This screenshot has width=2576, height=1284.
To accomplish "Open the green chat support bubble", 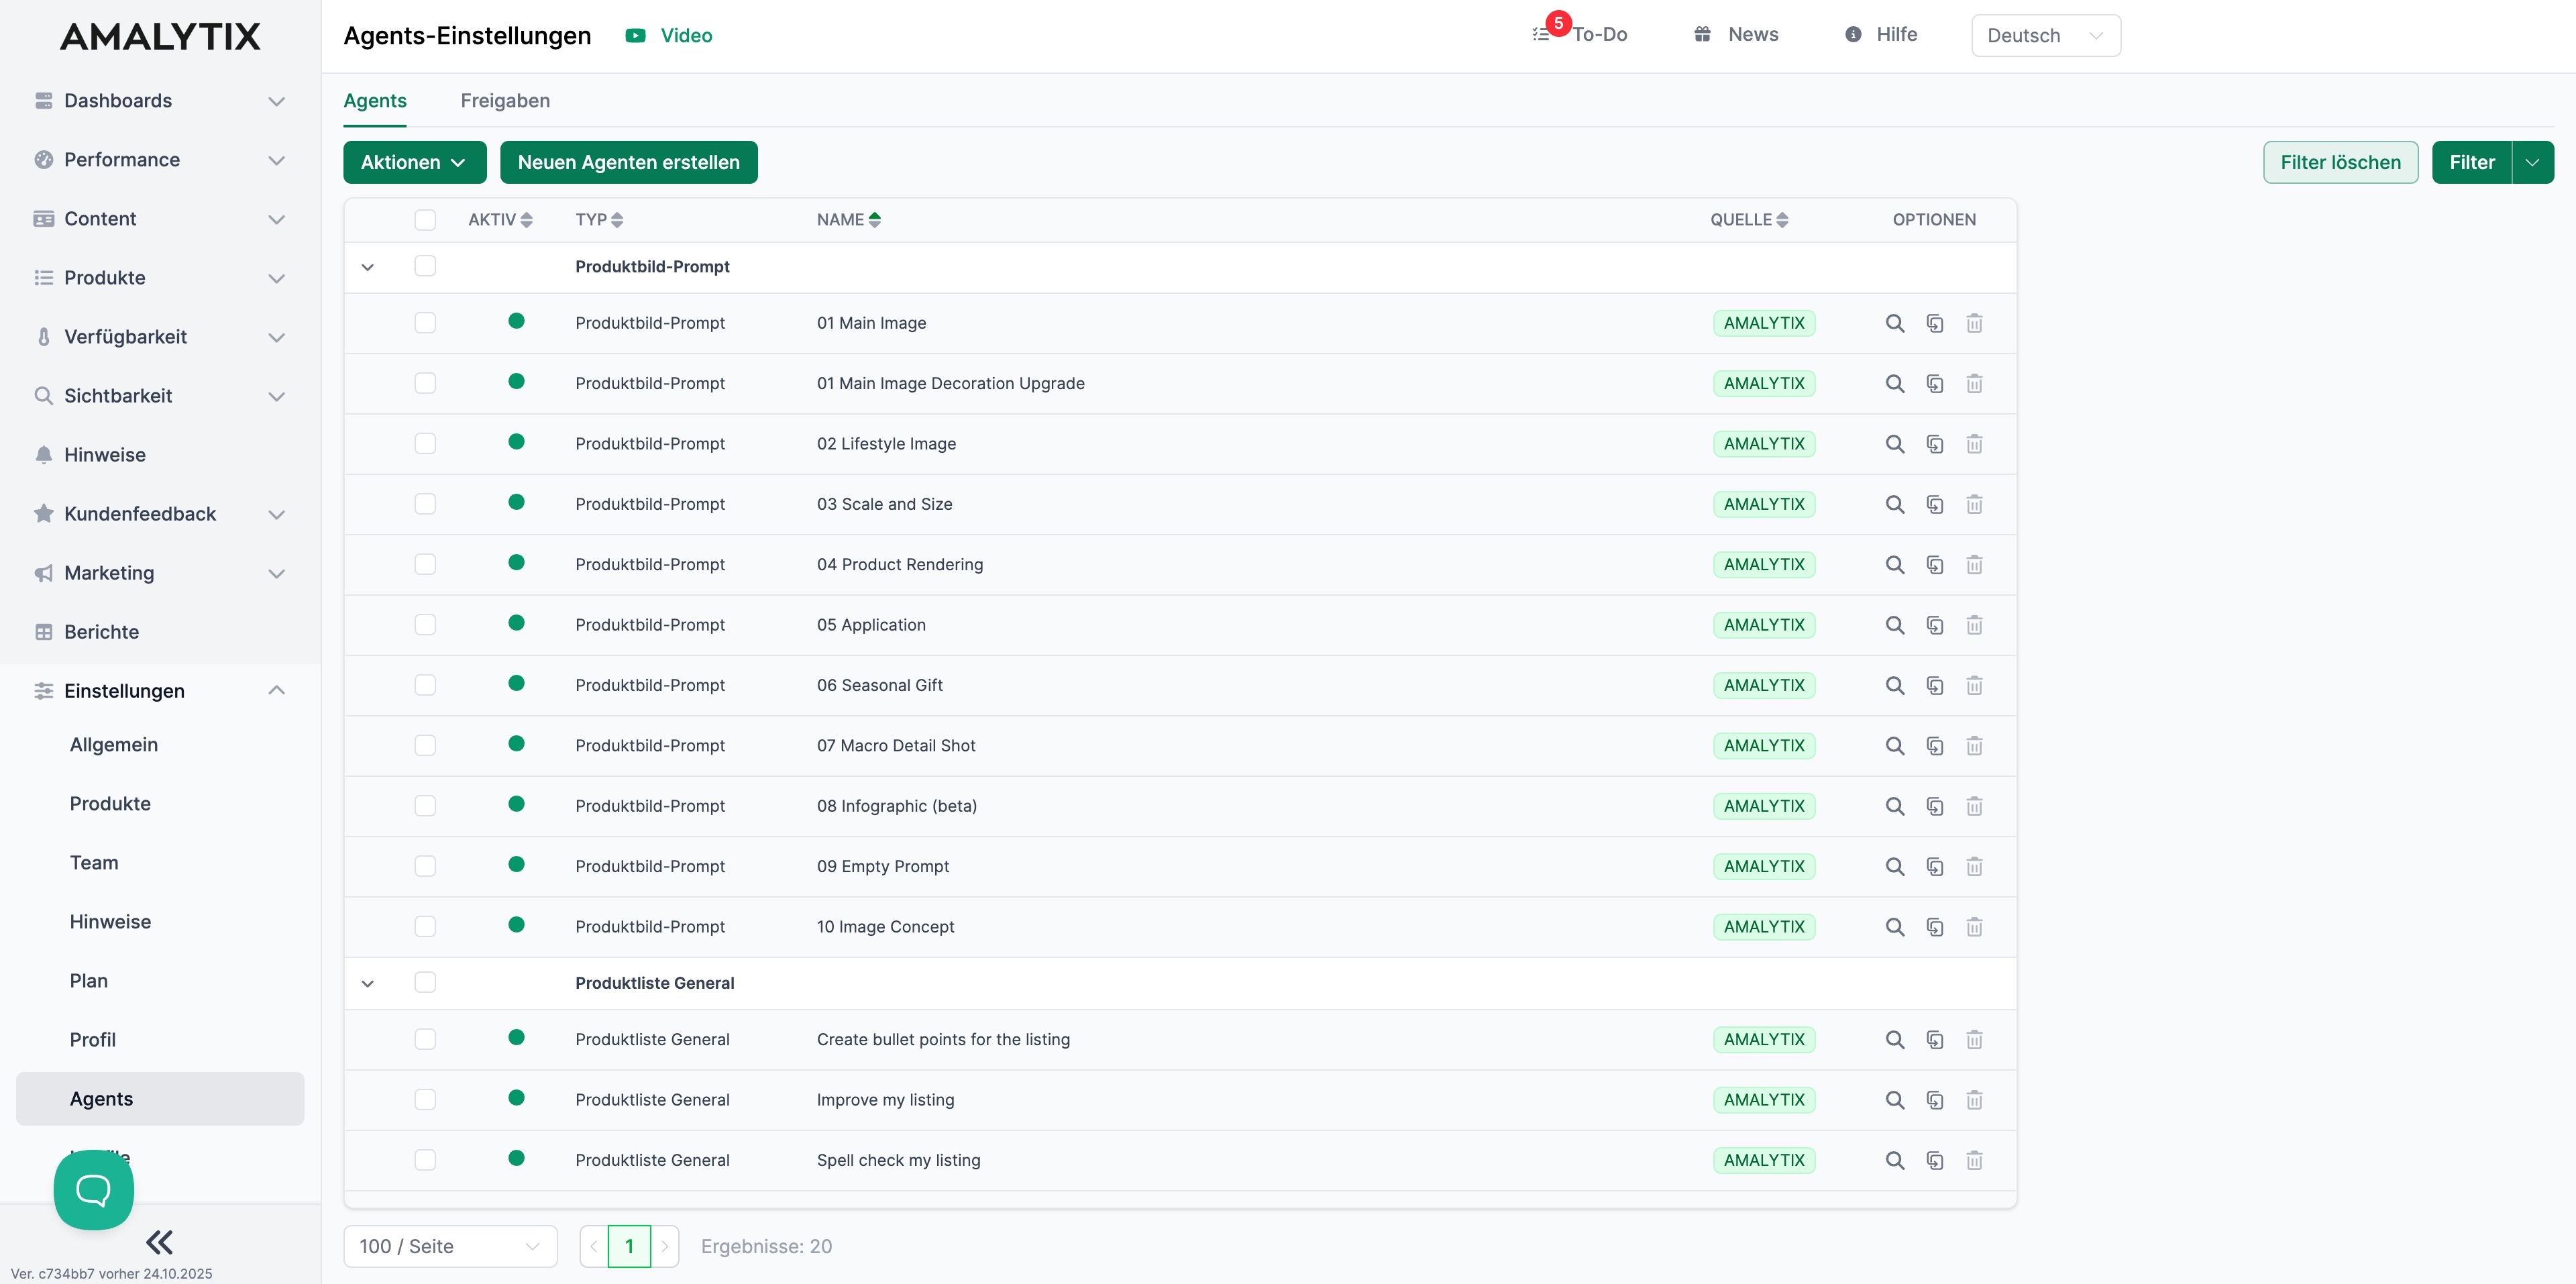I will point(93,1189).
